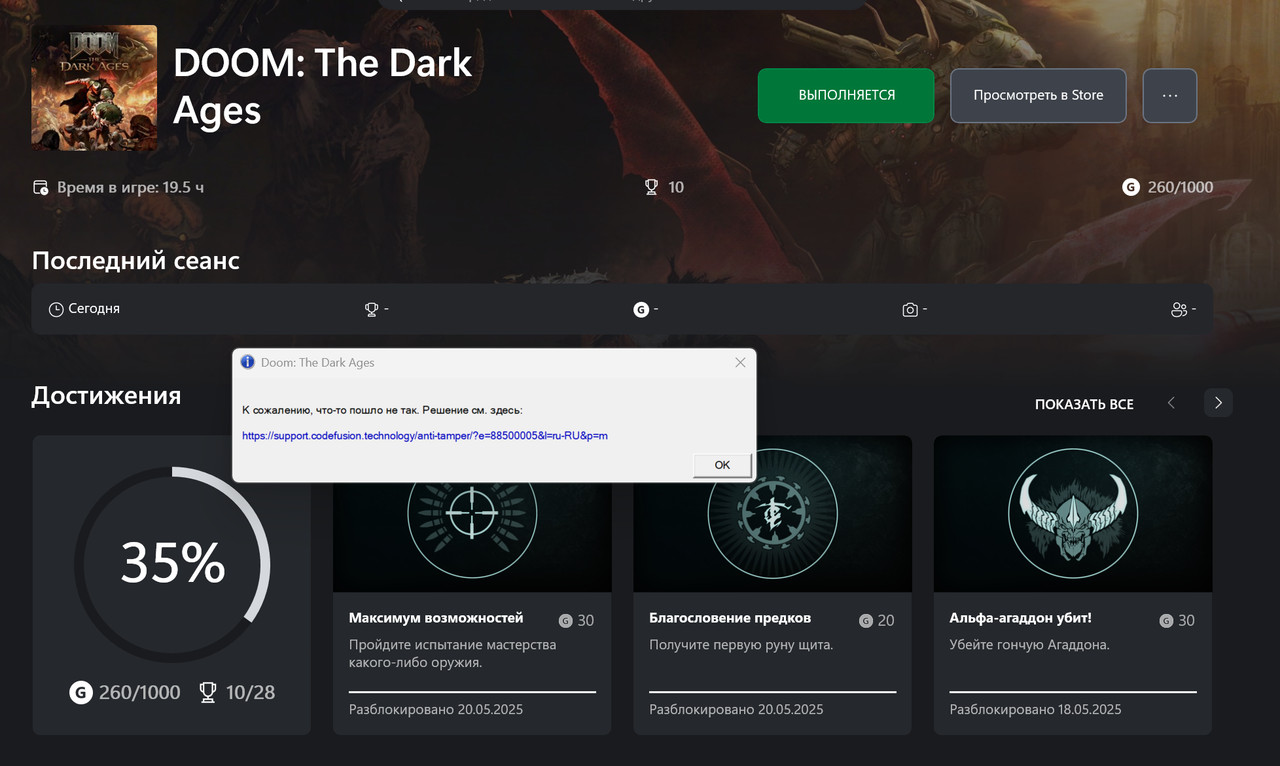Click the Gamerscore G icon beside 260/1000 in header
Viewport: 1280px width, 766px height.
(1131, 187)
